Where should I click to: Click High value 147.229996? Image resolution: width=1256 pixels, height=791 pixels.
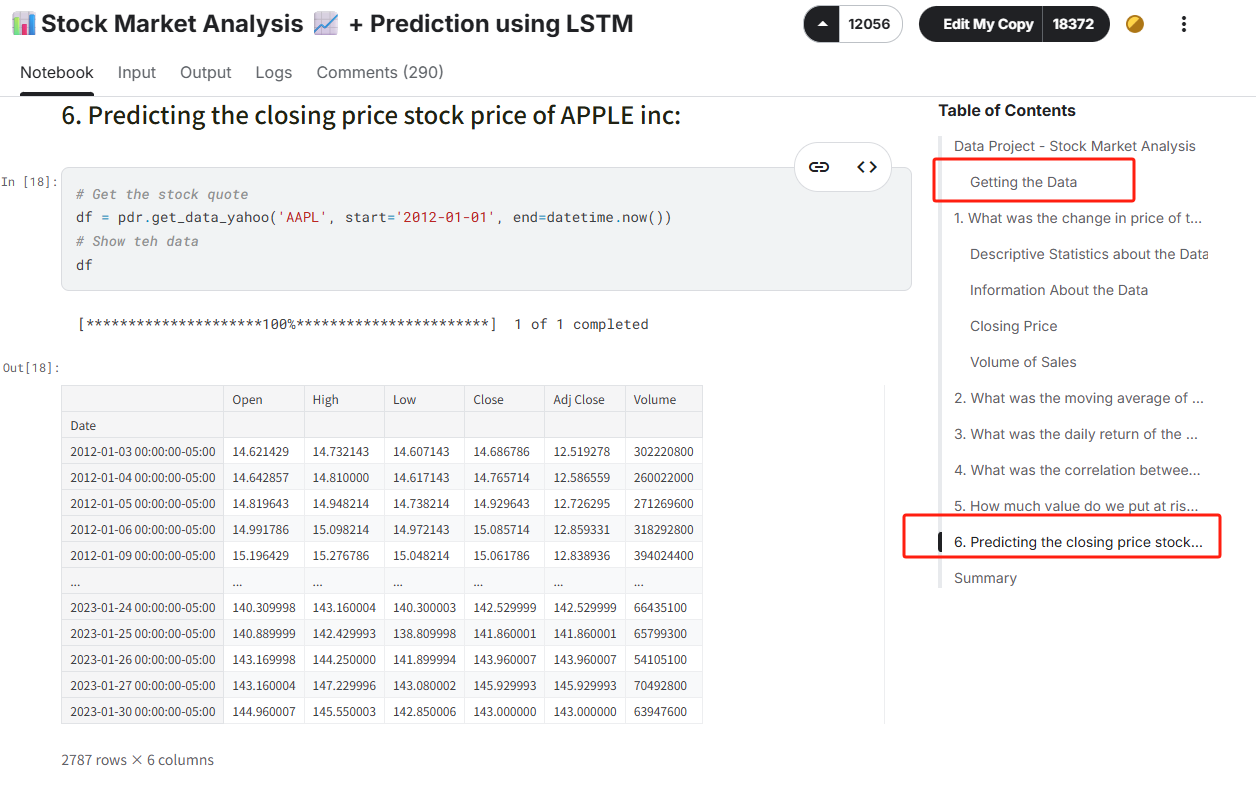(x=344, y=685)
